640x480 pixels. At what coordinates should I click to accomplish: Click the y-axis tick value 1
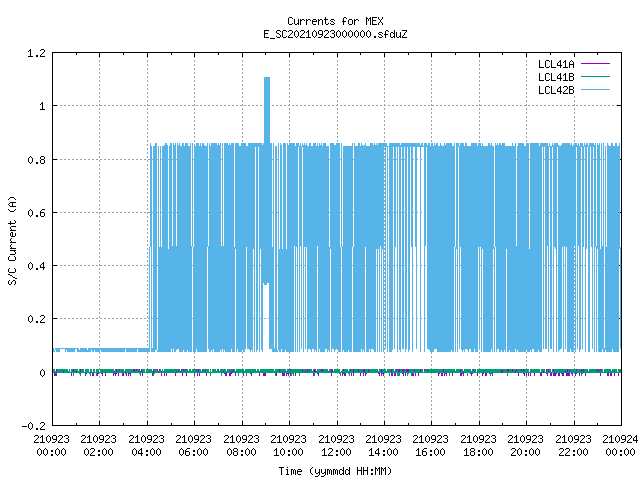42,106
